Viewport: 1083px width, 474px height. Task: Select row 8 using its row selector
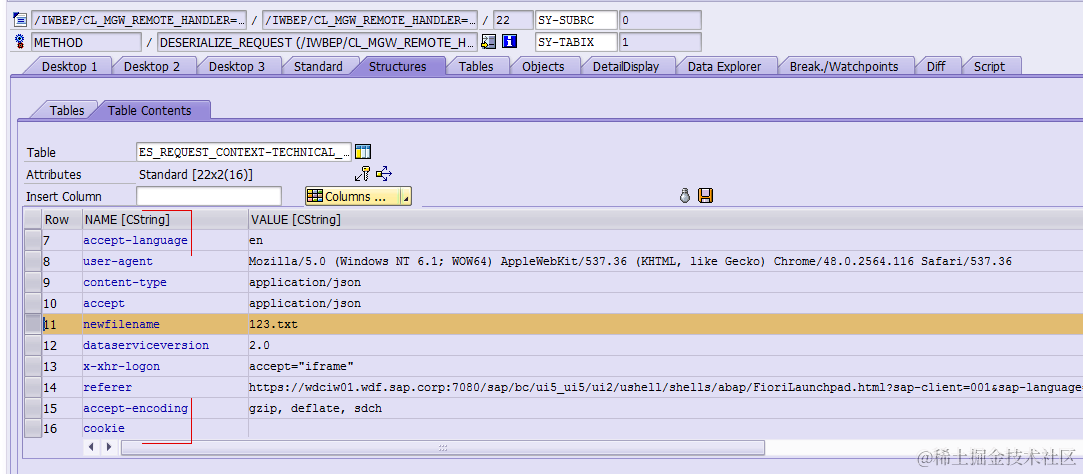pos(32,261)
